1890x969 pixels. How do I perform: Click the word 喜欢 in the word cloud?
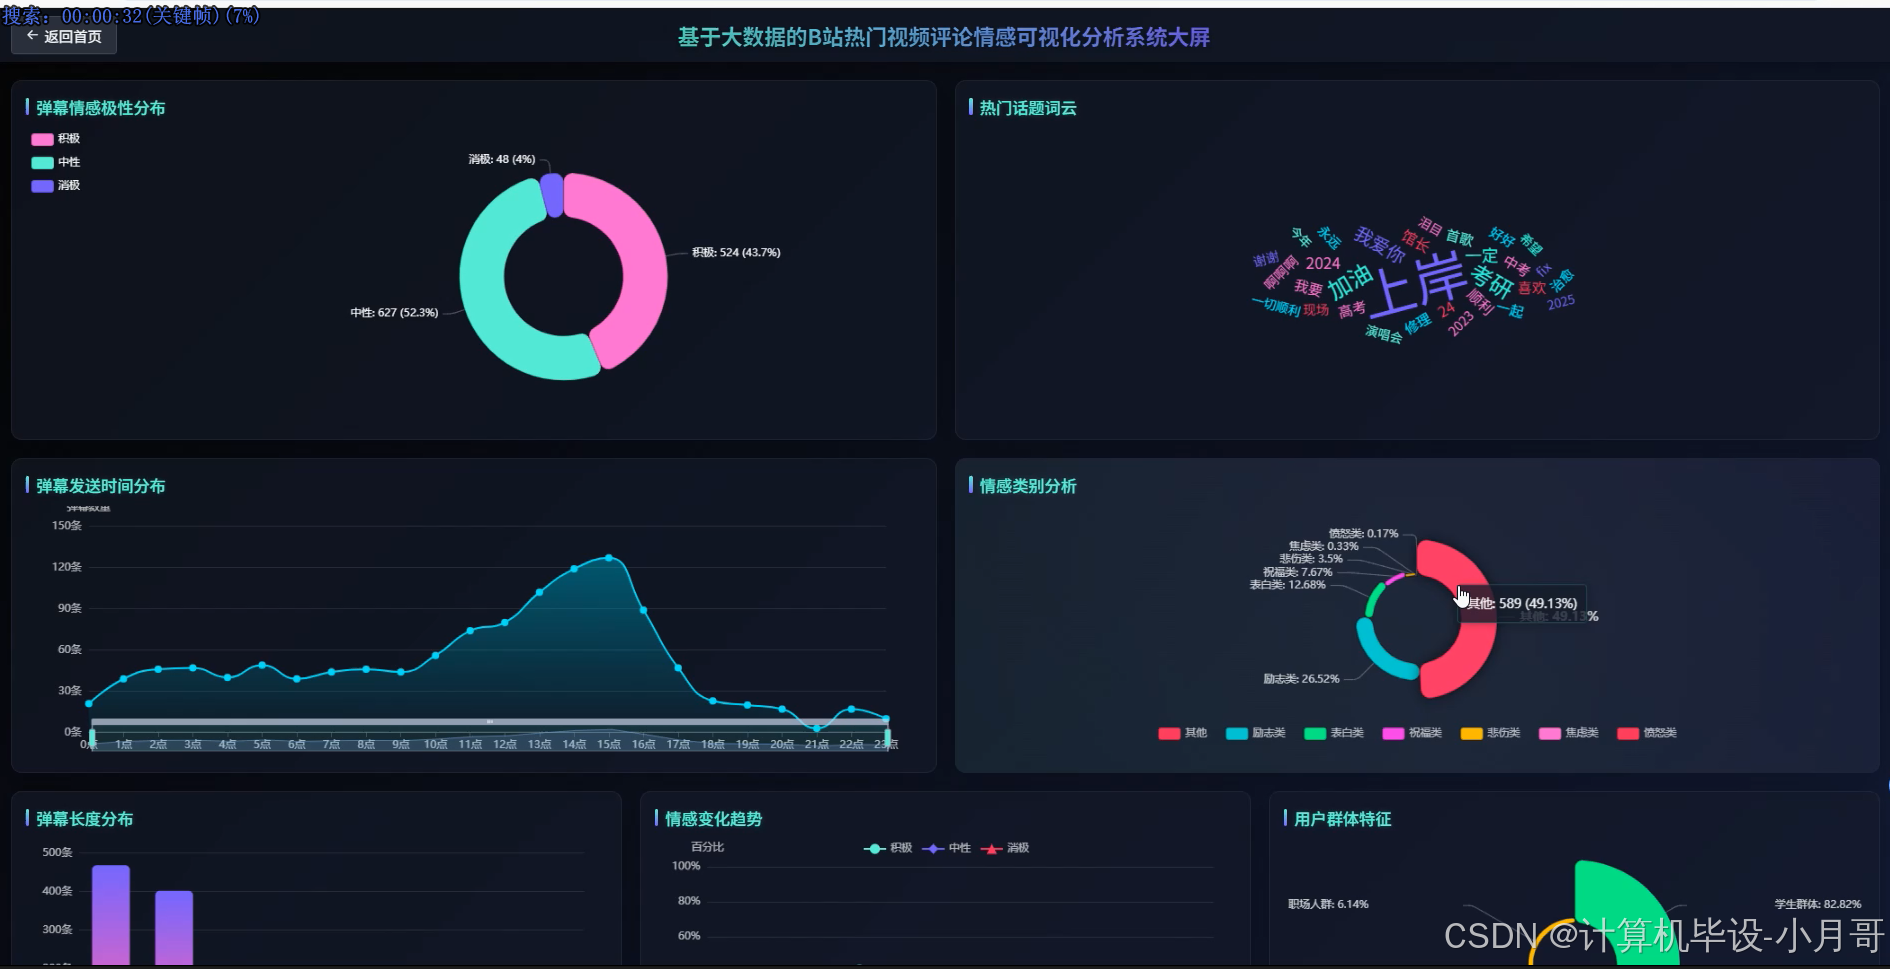(1532, 288)
